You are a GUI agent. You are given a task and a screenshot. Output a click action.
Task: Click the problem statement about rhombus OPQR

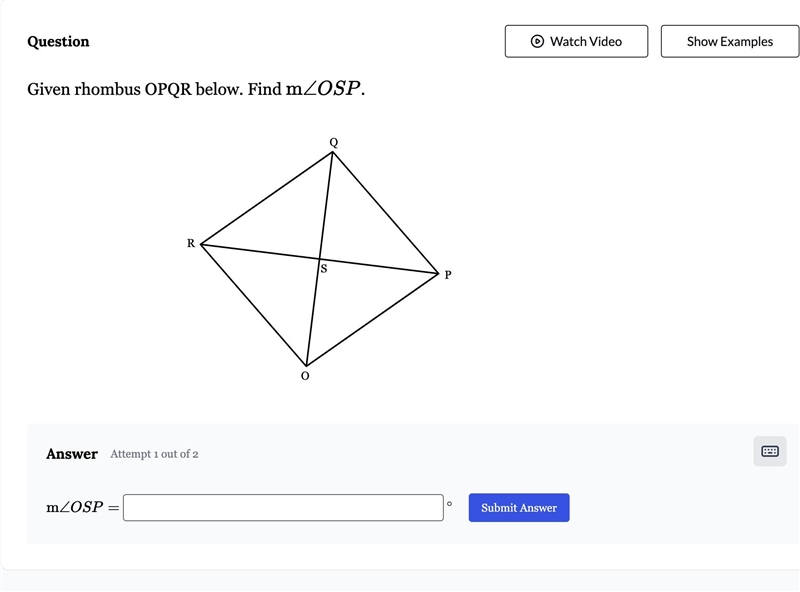(x=196, y=89)
